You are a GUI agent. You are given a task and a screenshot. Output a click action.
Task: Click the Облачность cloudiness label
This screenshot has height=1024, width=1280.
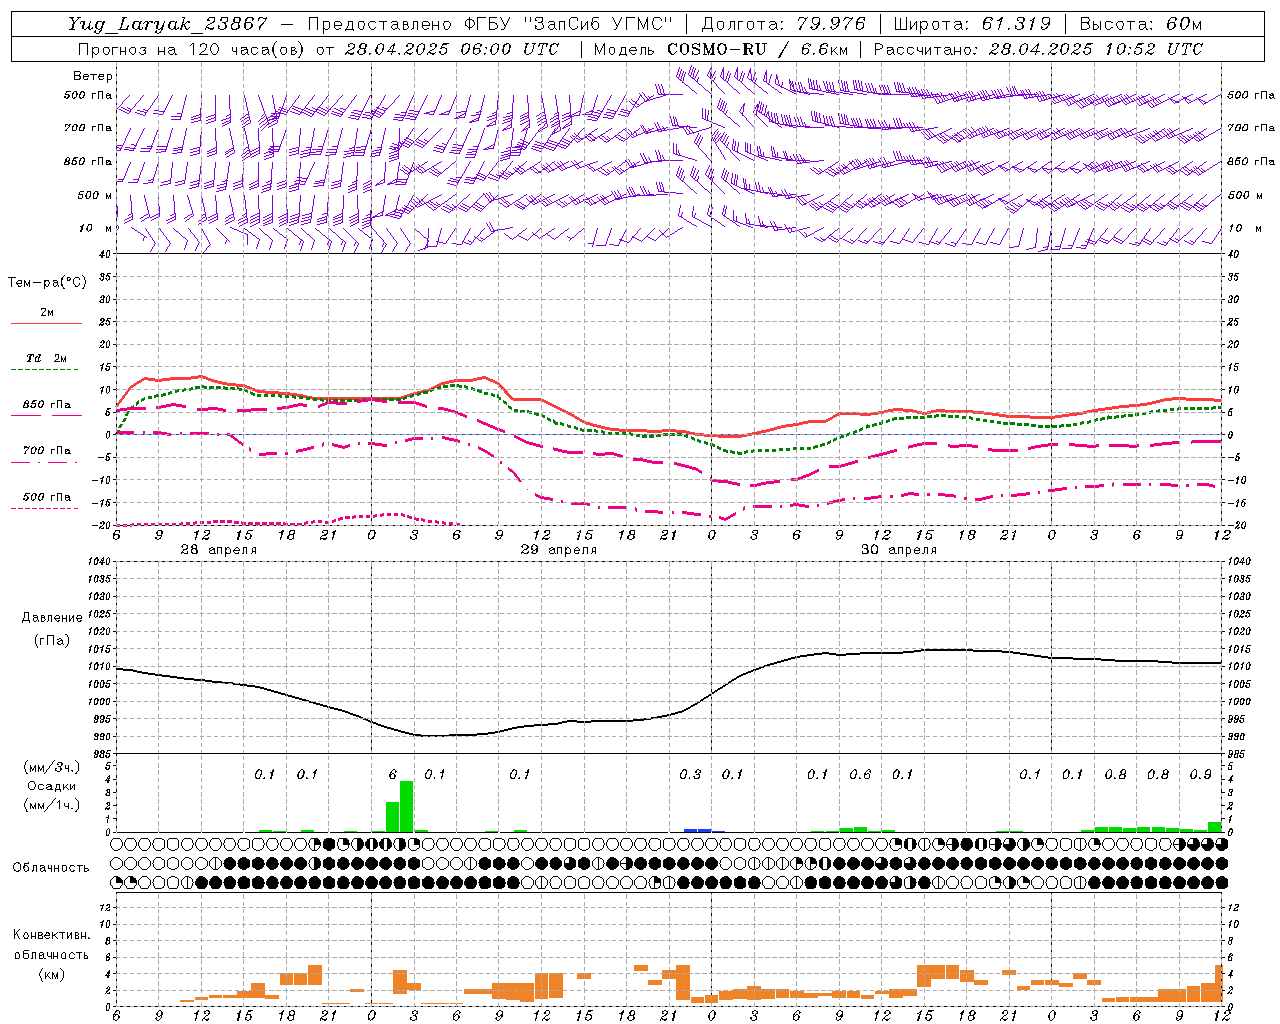pos(51,868)
